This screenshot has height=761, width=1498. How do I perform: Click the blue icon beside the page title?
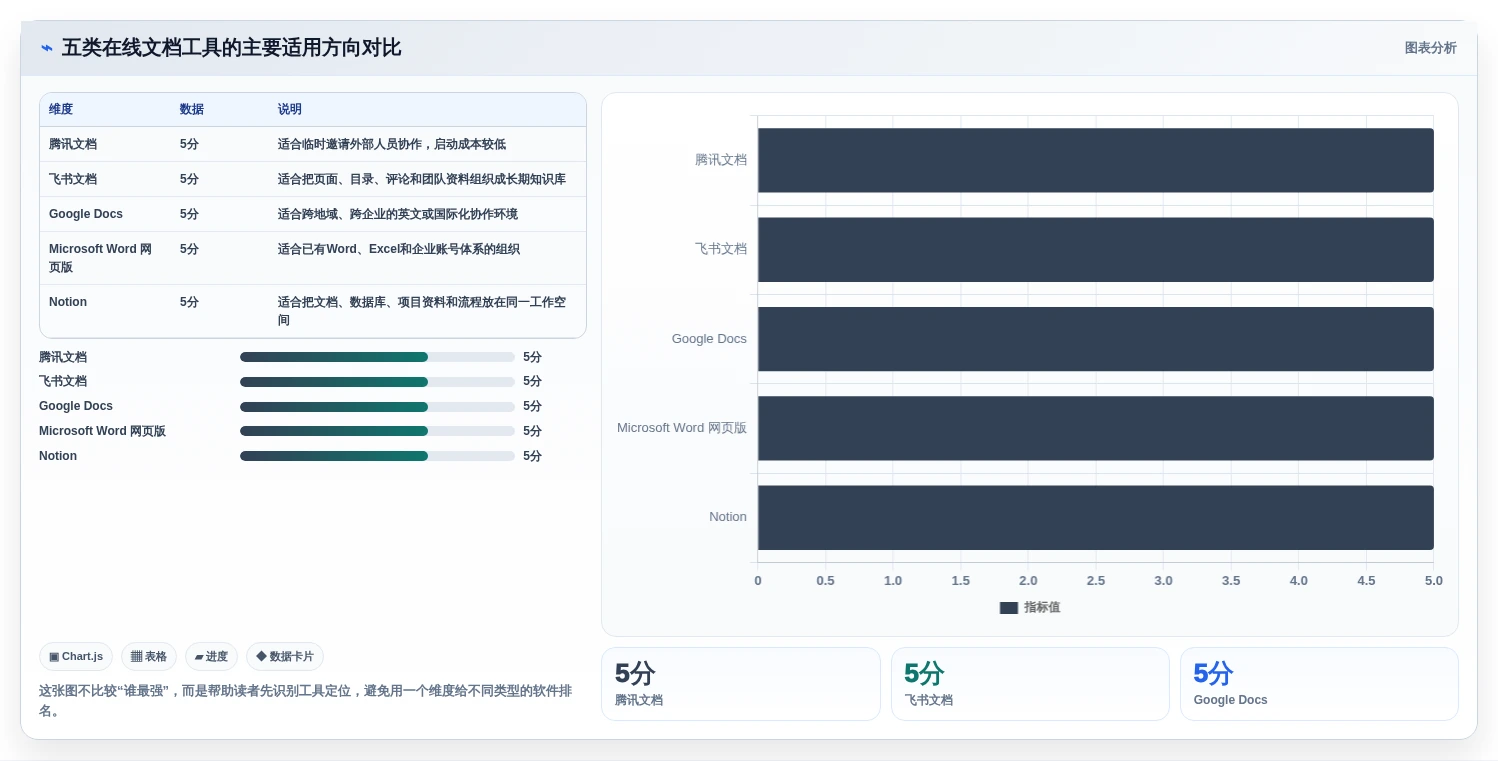tap(46, 48)
